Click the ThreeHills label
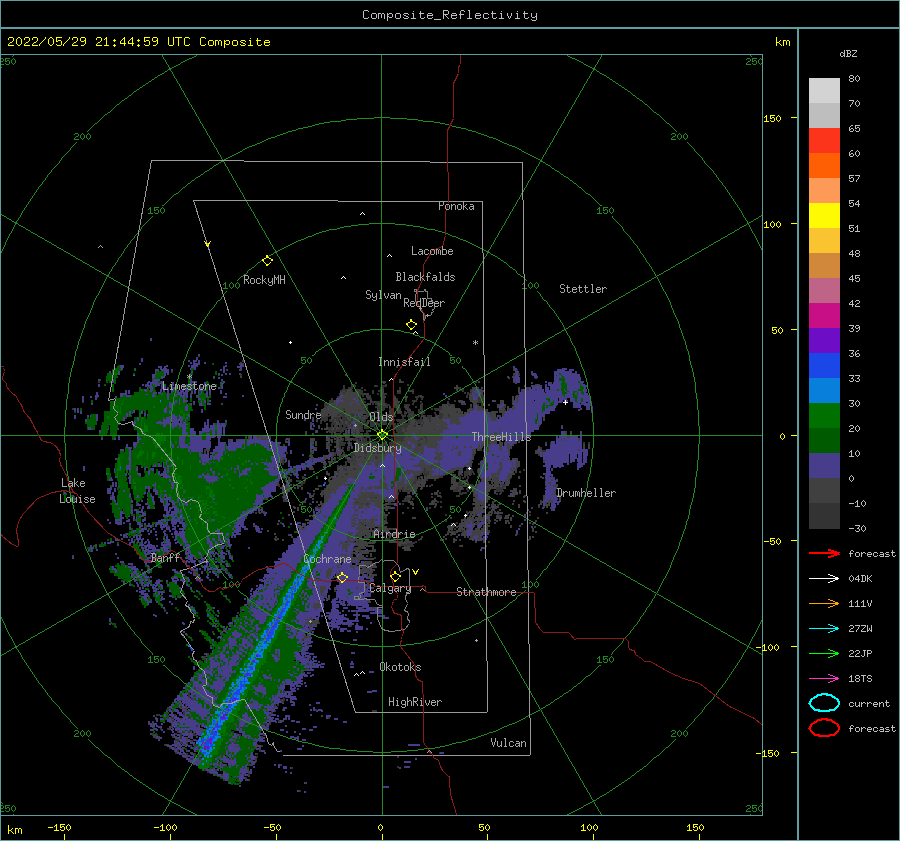This screenshot has width=900, height=841. (501, 437)
